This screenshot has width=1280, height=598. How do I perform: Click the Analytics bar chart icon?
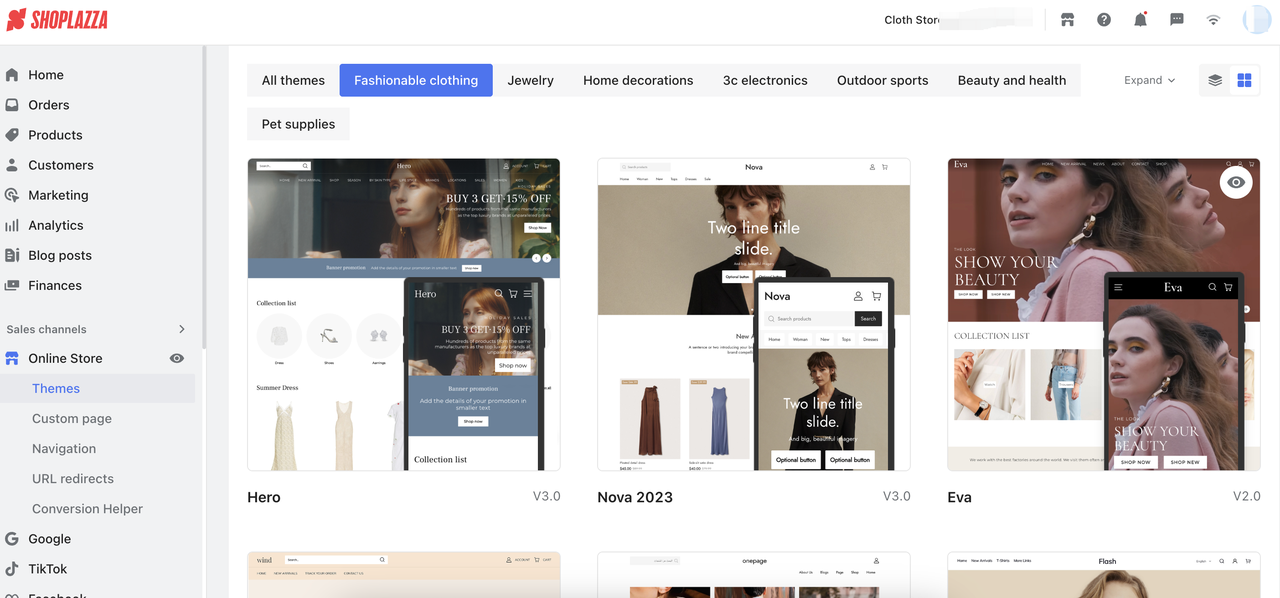pyautogui.click(x=12, y=225)
